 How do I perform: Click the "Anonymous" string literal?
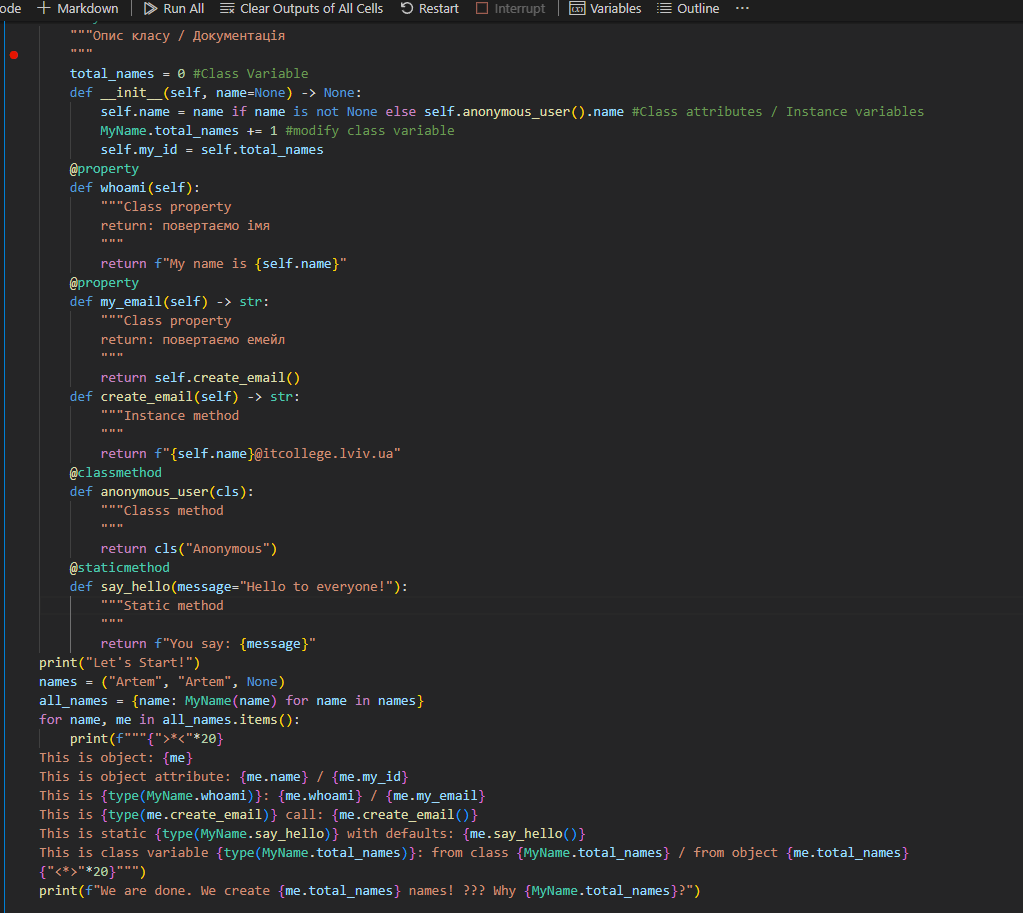(x=224, y=548)
